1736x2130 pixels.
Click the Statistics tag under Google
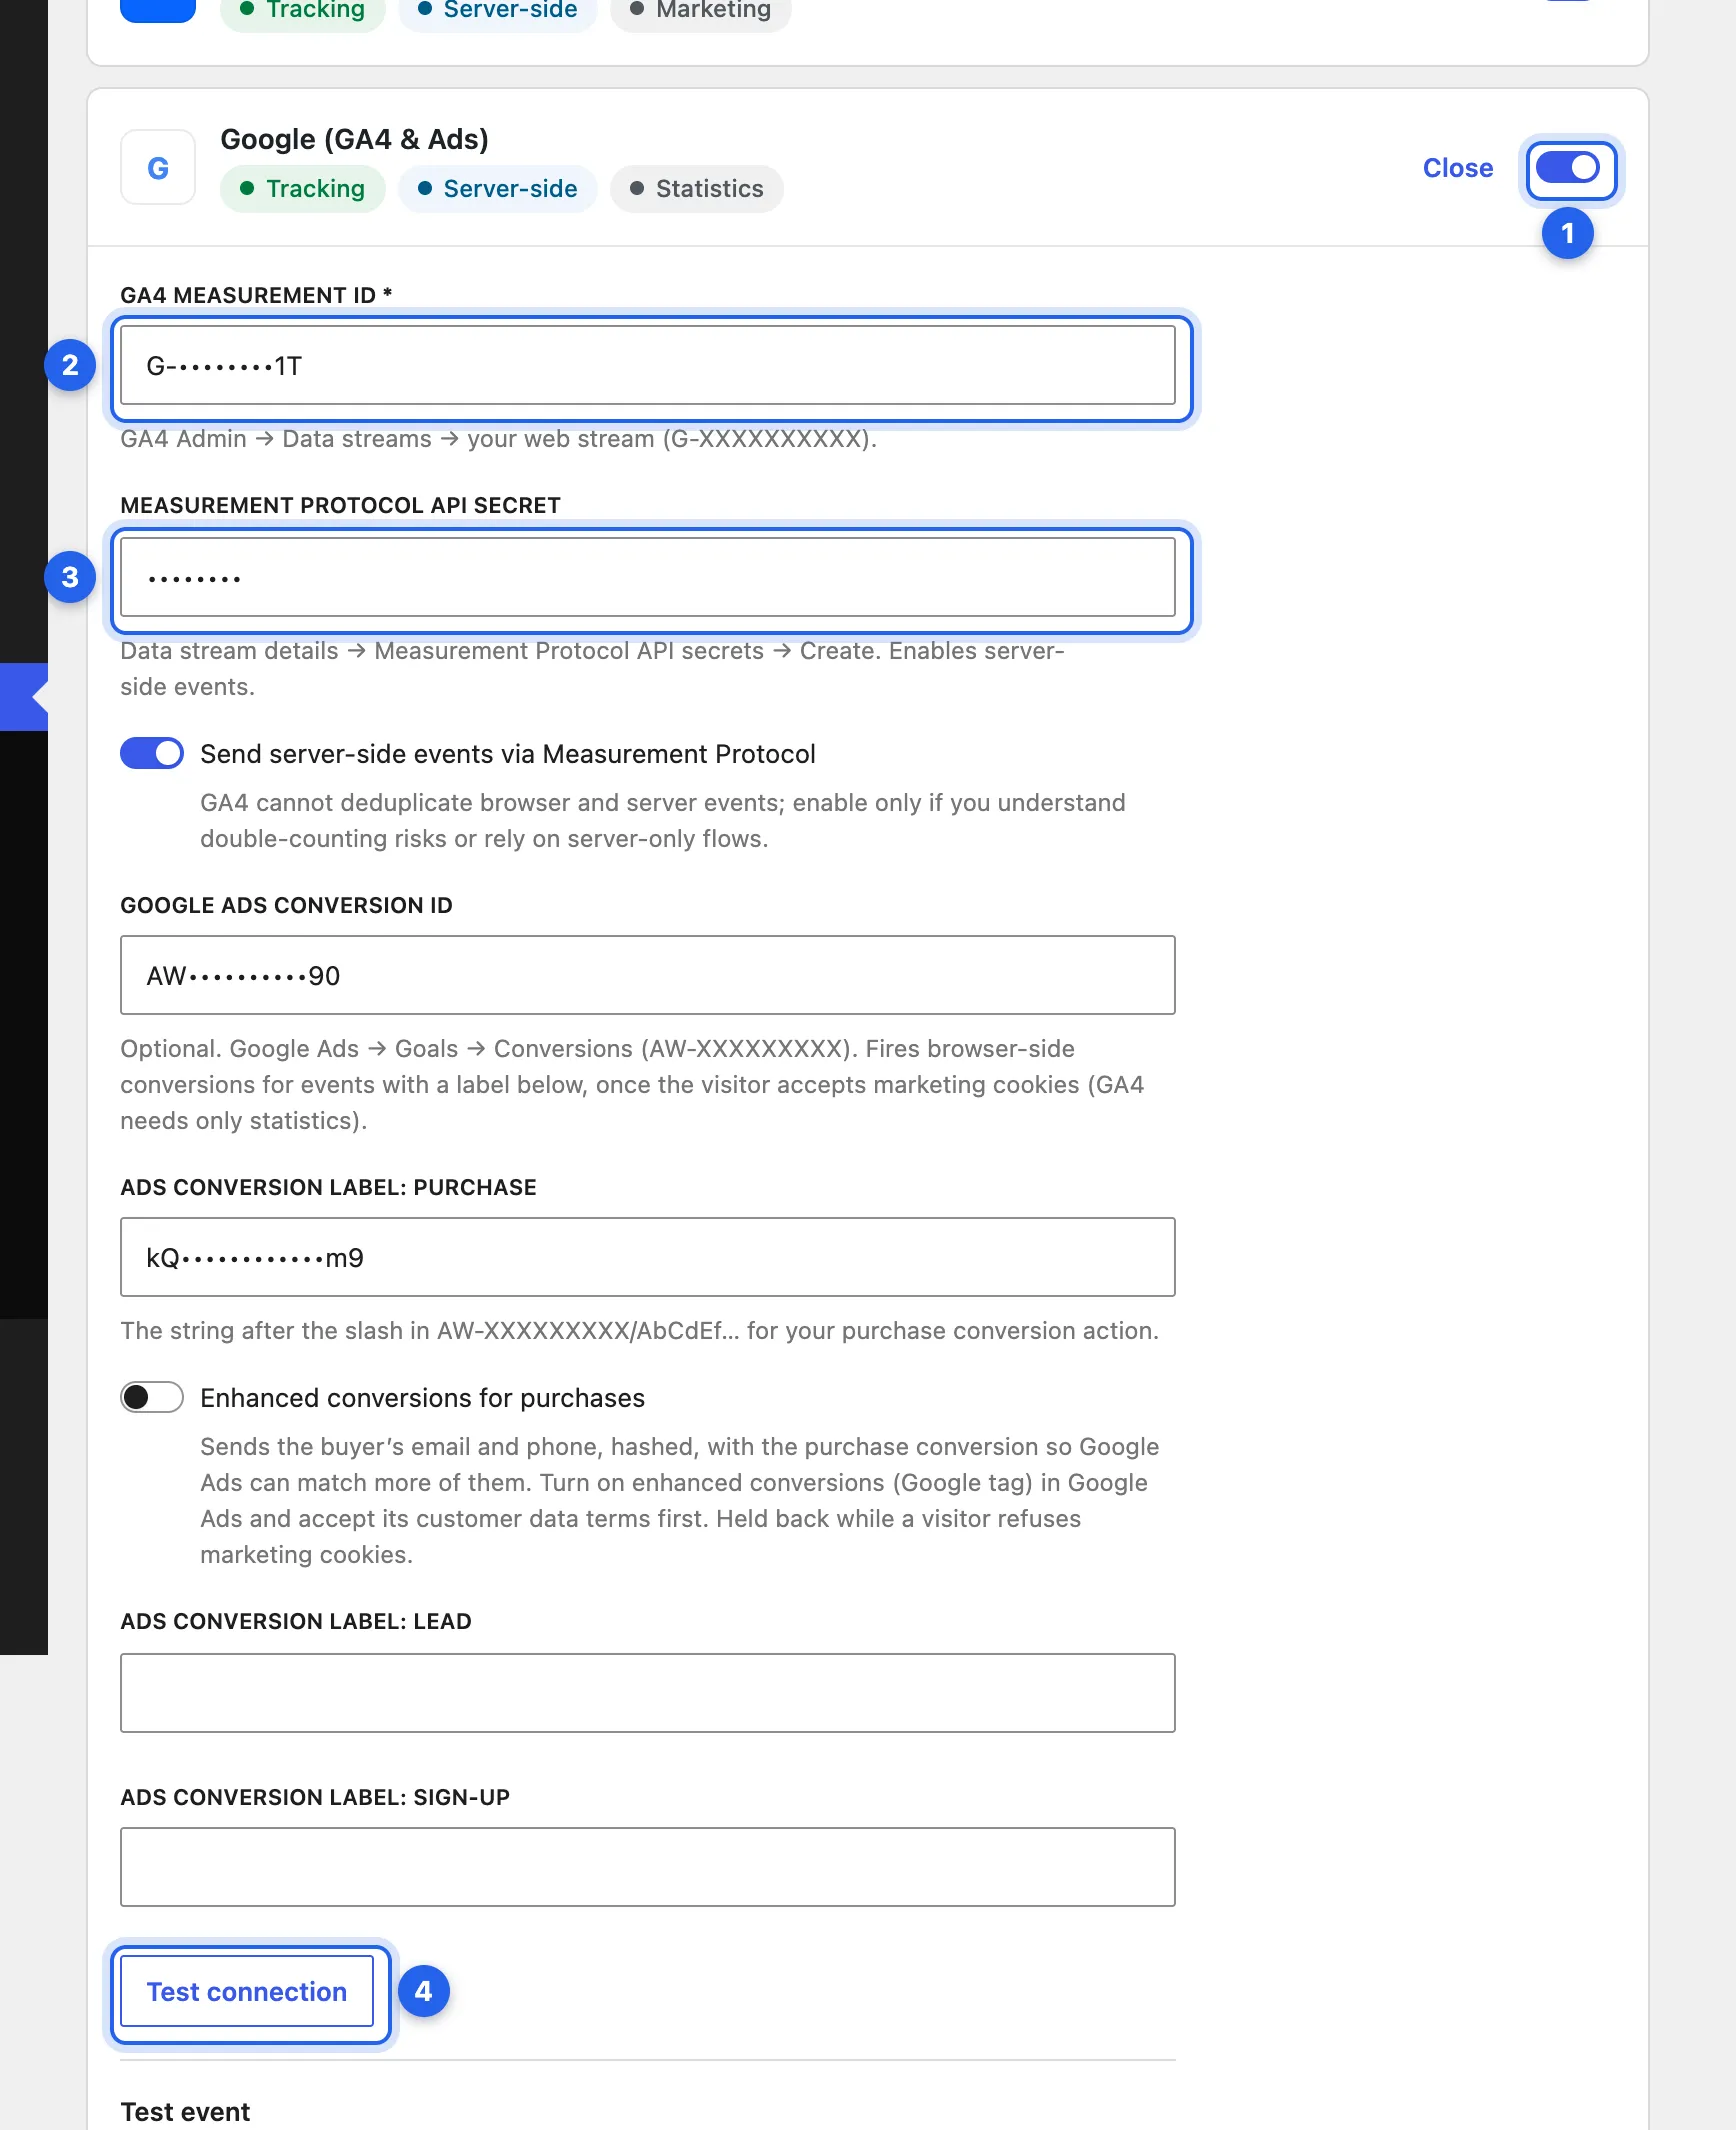pos(697,189)
